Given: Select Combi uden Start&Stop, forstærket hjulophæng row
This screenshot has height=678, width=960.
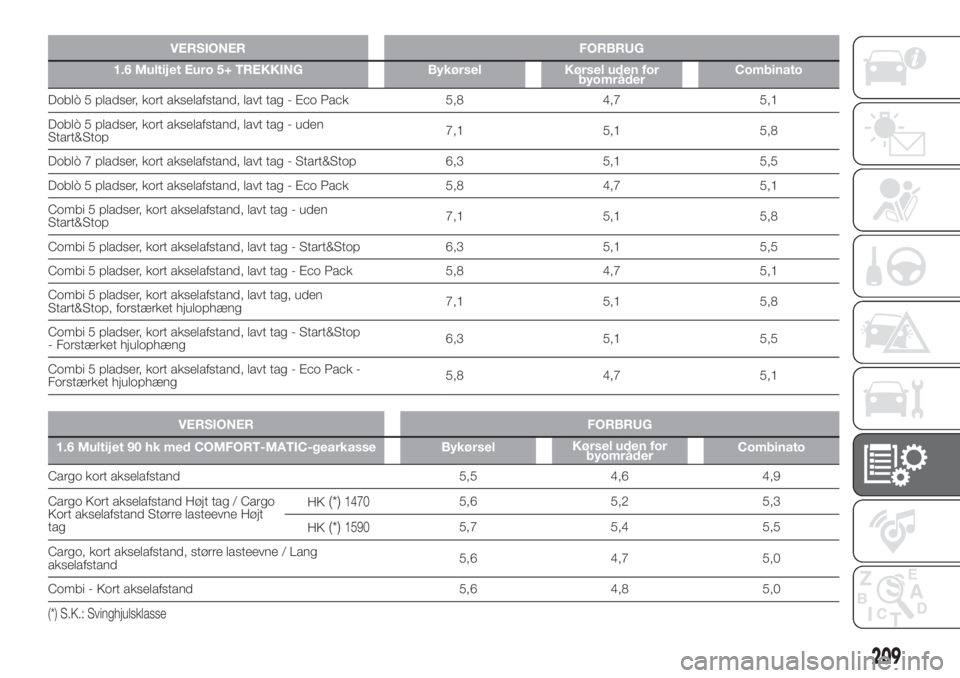Looking at the screenshot, I should click(443, 301).
